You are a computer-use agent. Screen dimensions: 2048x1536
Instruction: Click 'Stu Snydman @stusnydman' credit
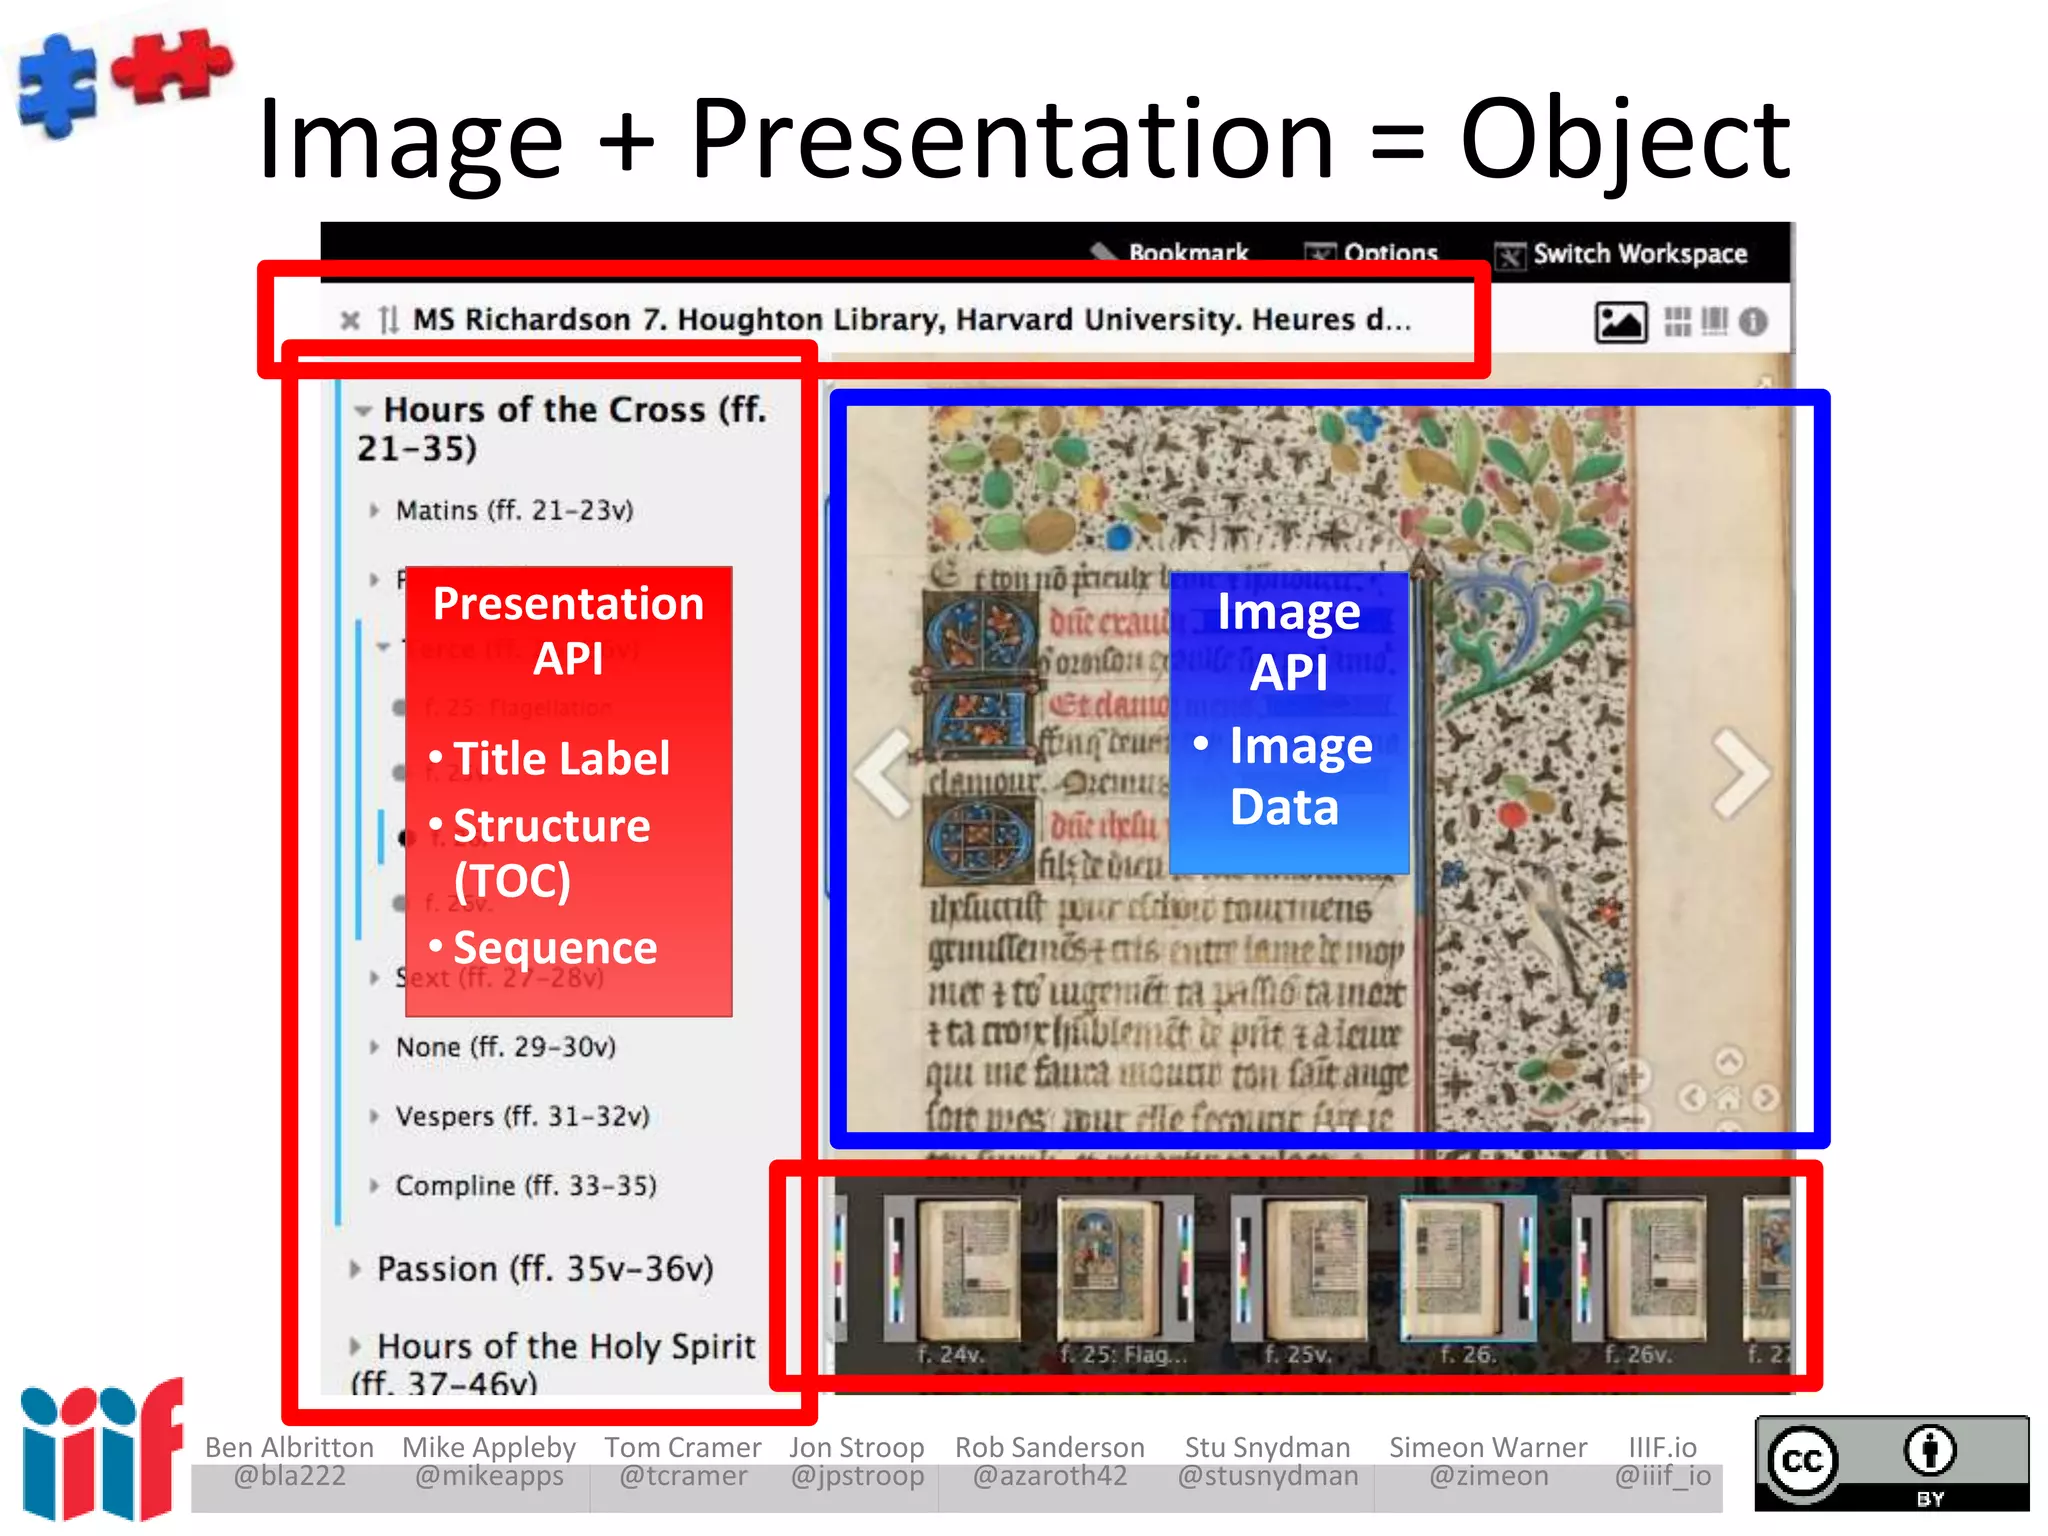coord(1268,1462)
